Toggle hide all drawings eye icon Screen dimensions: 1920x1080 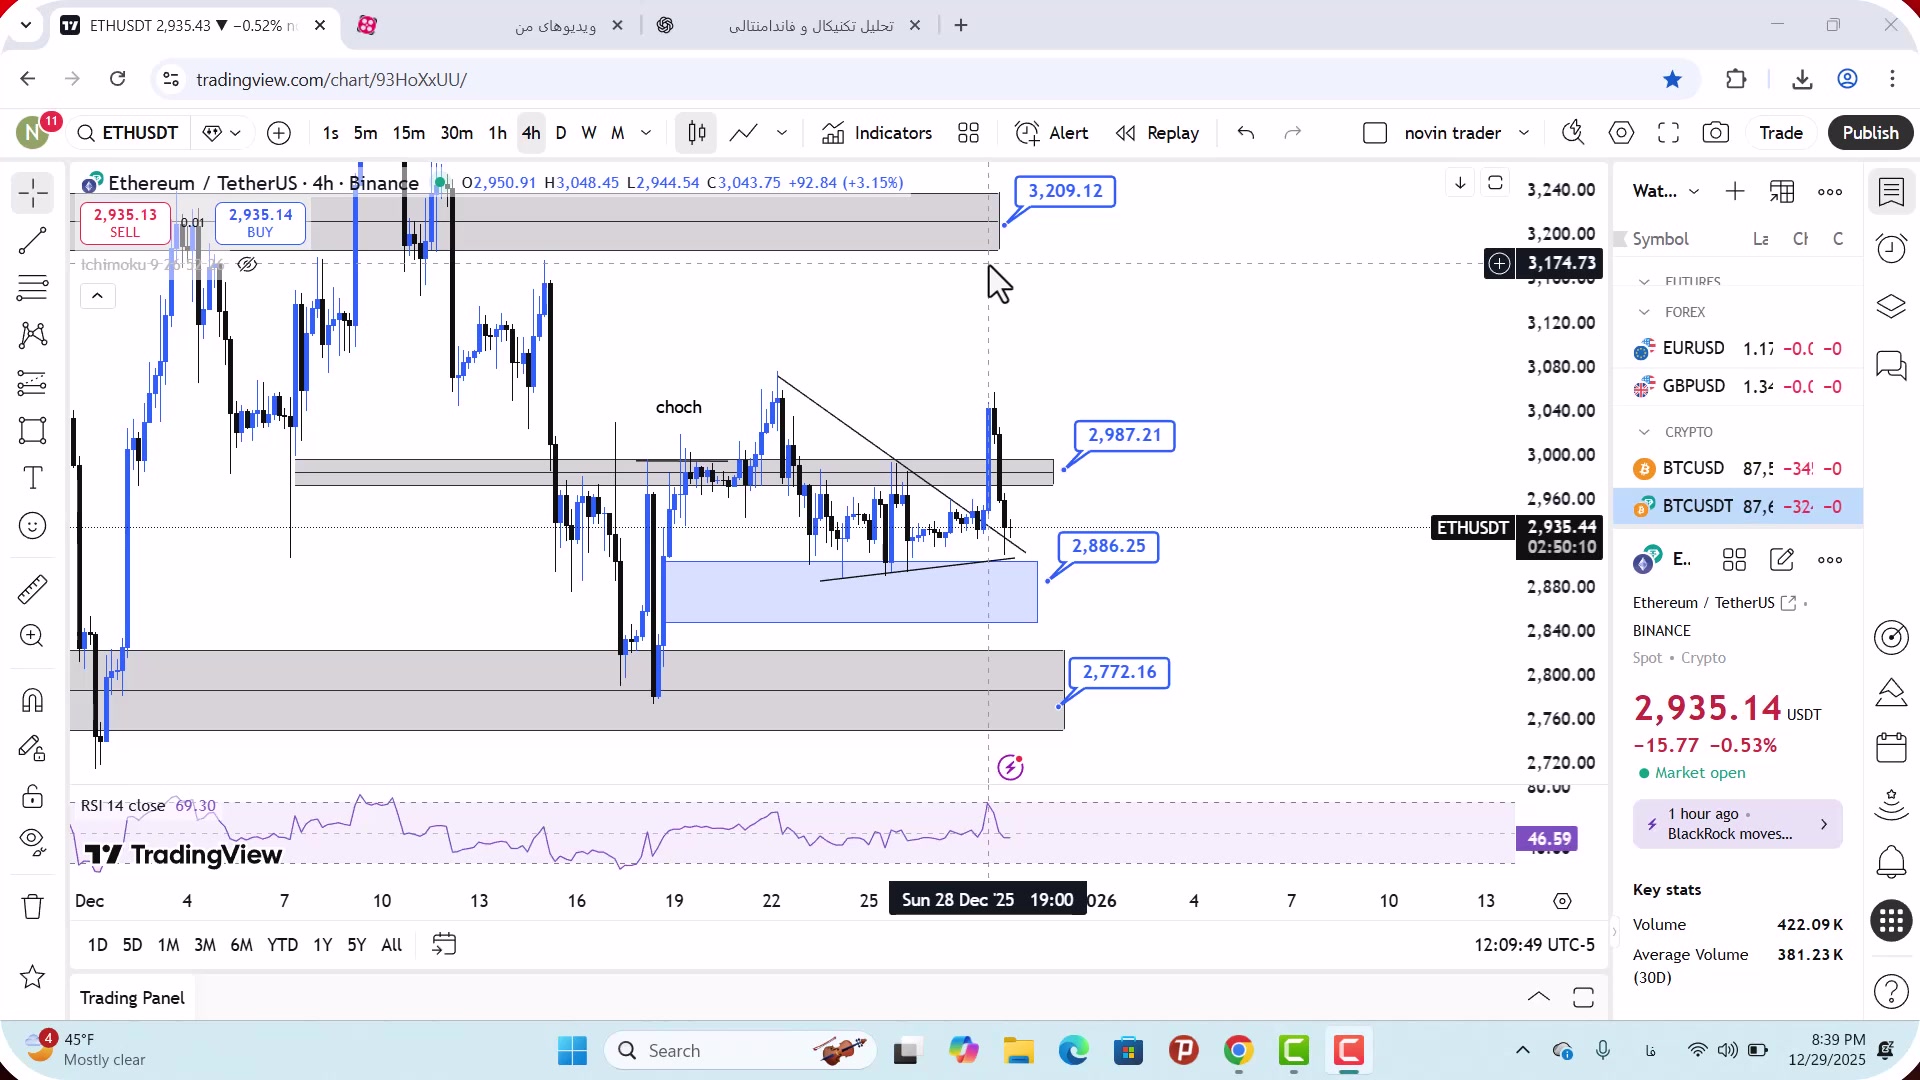coord(32,841)
